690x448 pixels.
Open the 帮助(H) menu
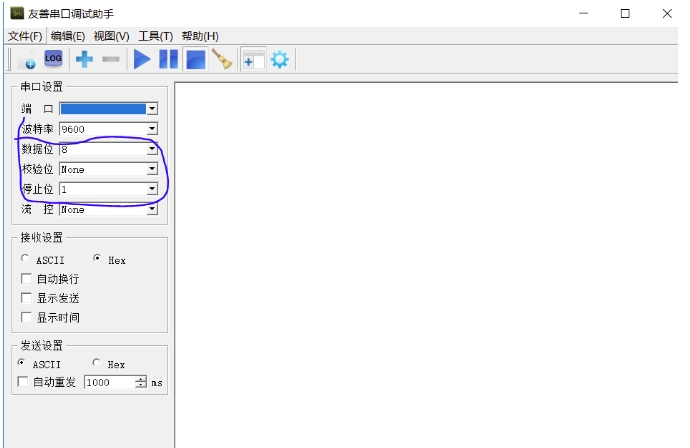[200, 36]
